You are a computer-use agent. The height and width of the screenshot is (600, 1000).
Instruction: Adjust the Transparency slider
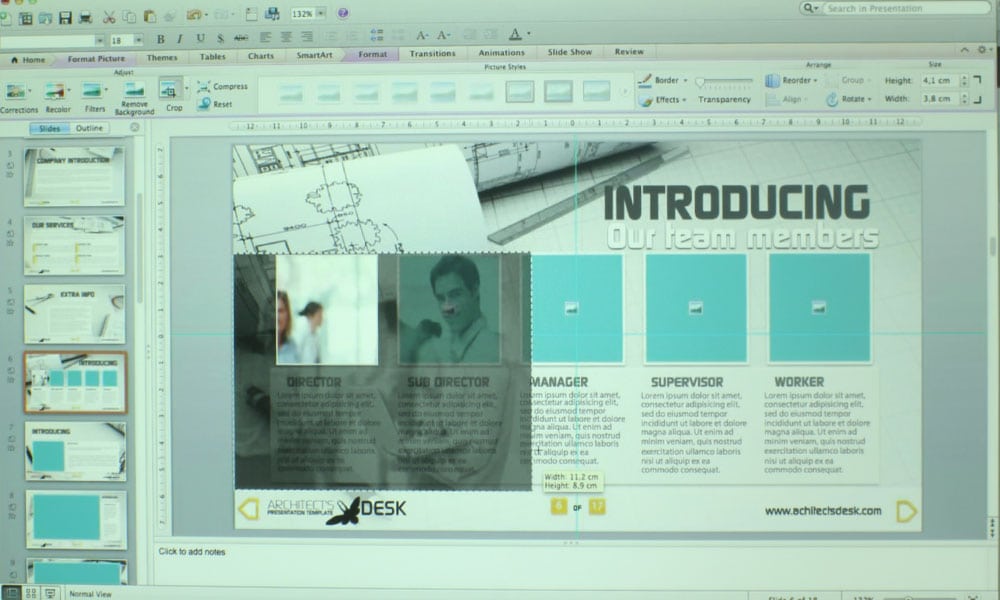tap(724, 81)
